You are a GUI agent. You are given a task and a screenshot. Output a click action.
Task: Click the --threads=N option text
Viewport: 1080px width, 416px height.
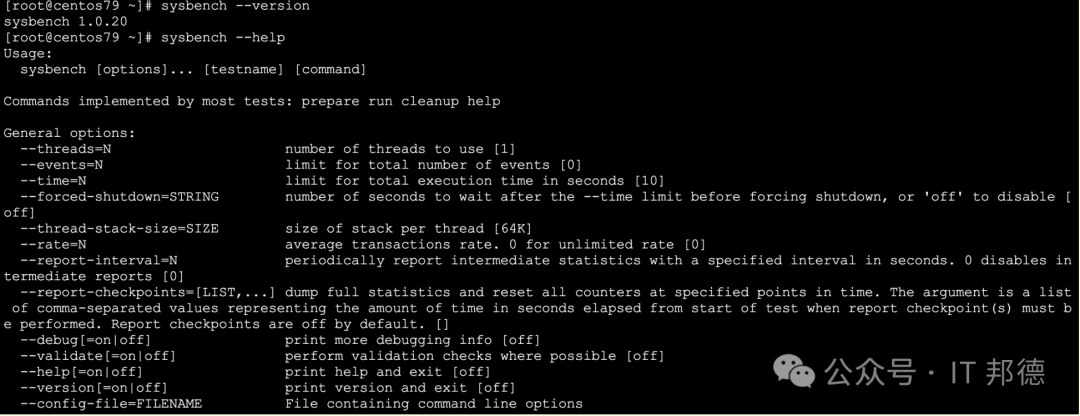coord(61,149)
